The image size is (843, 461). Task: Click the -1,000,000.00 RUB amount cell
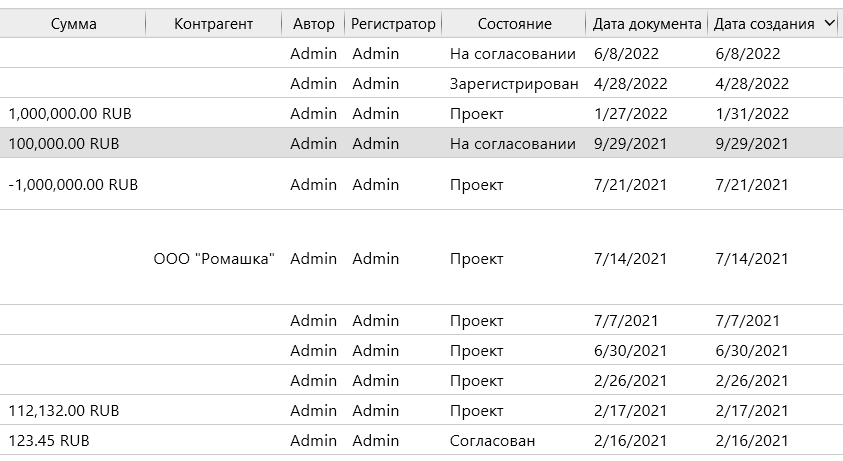click(73, 185)
